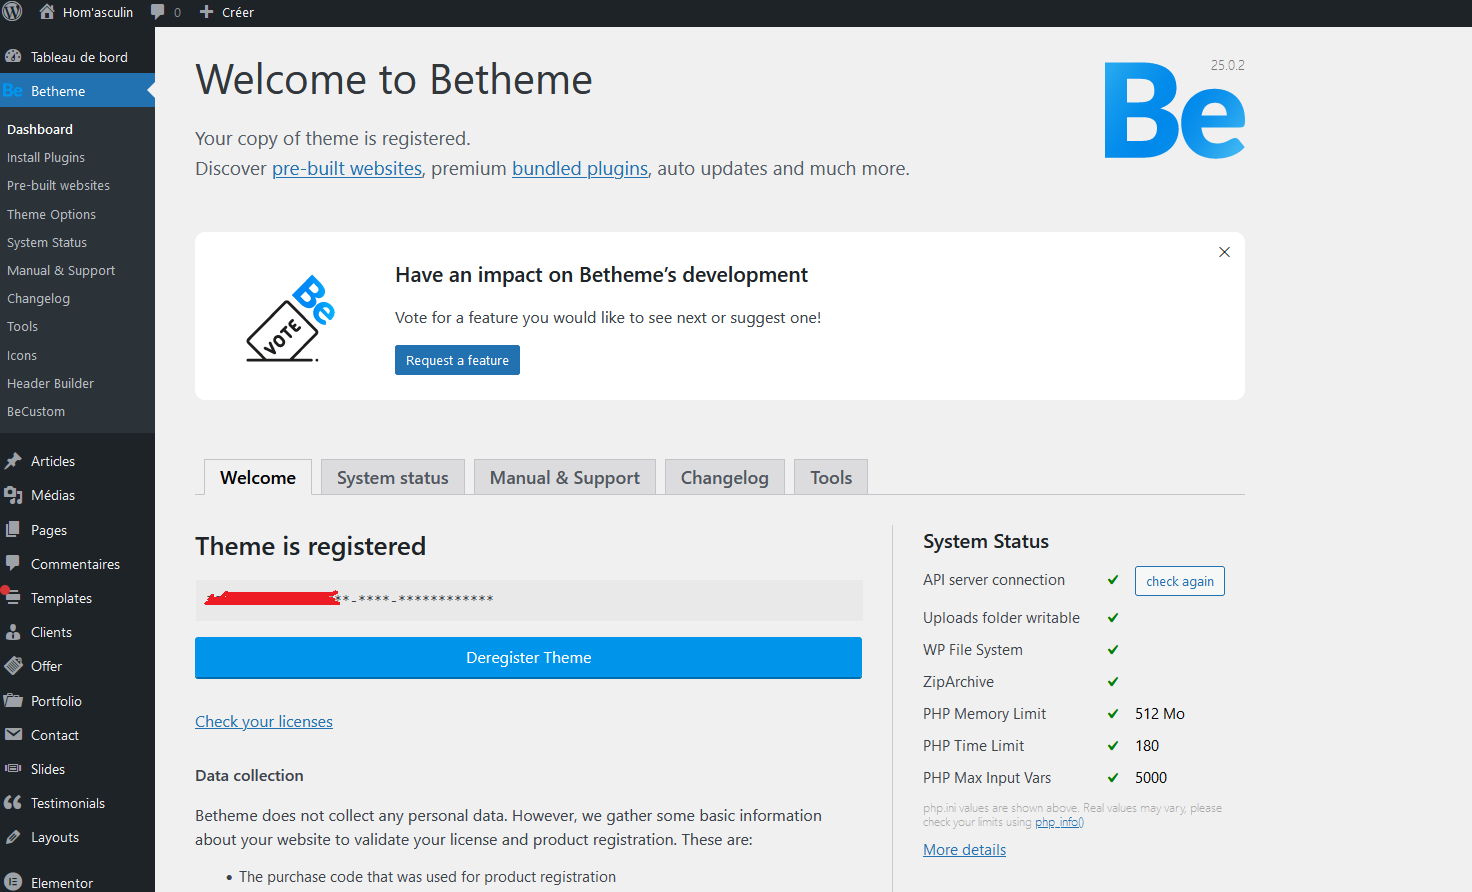Click the PHP Time Limit value 180
The width and height of the screenshot is (1472, 892).
[x=1147, y=745]
